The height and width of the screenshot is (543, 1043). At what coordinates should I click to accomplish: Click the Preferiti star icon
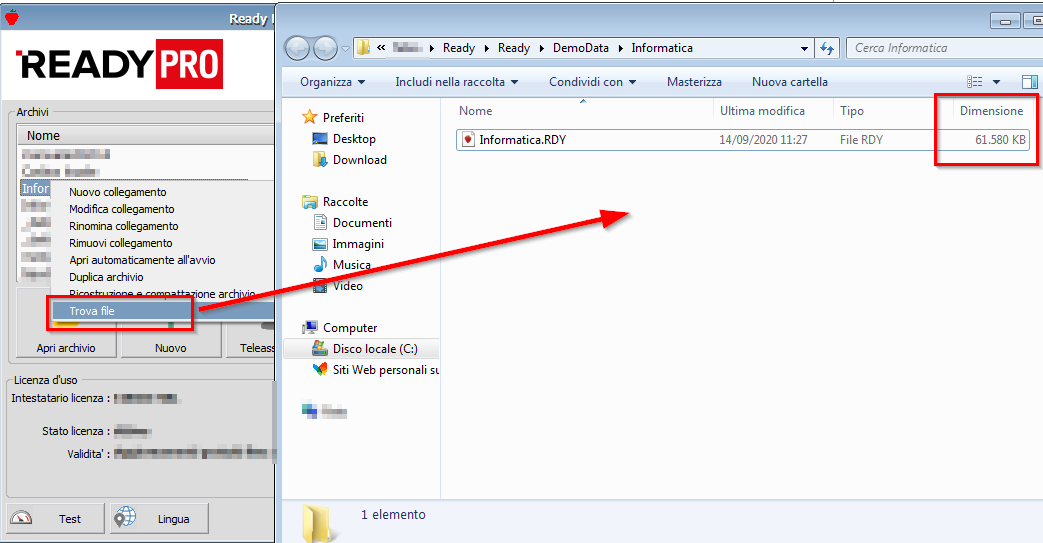[309, 117]
